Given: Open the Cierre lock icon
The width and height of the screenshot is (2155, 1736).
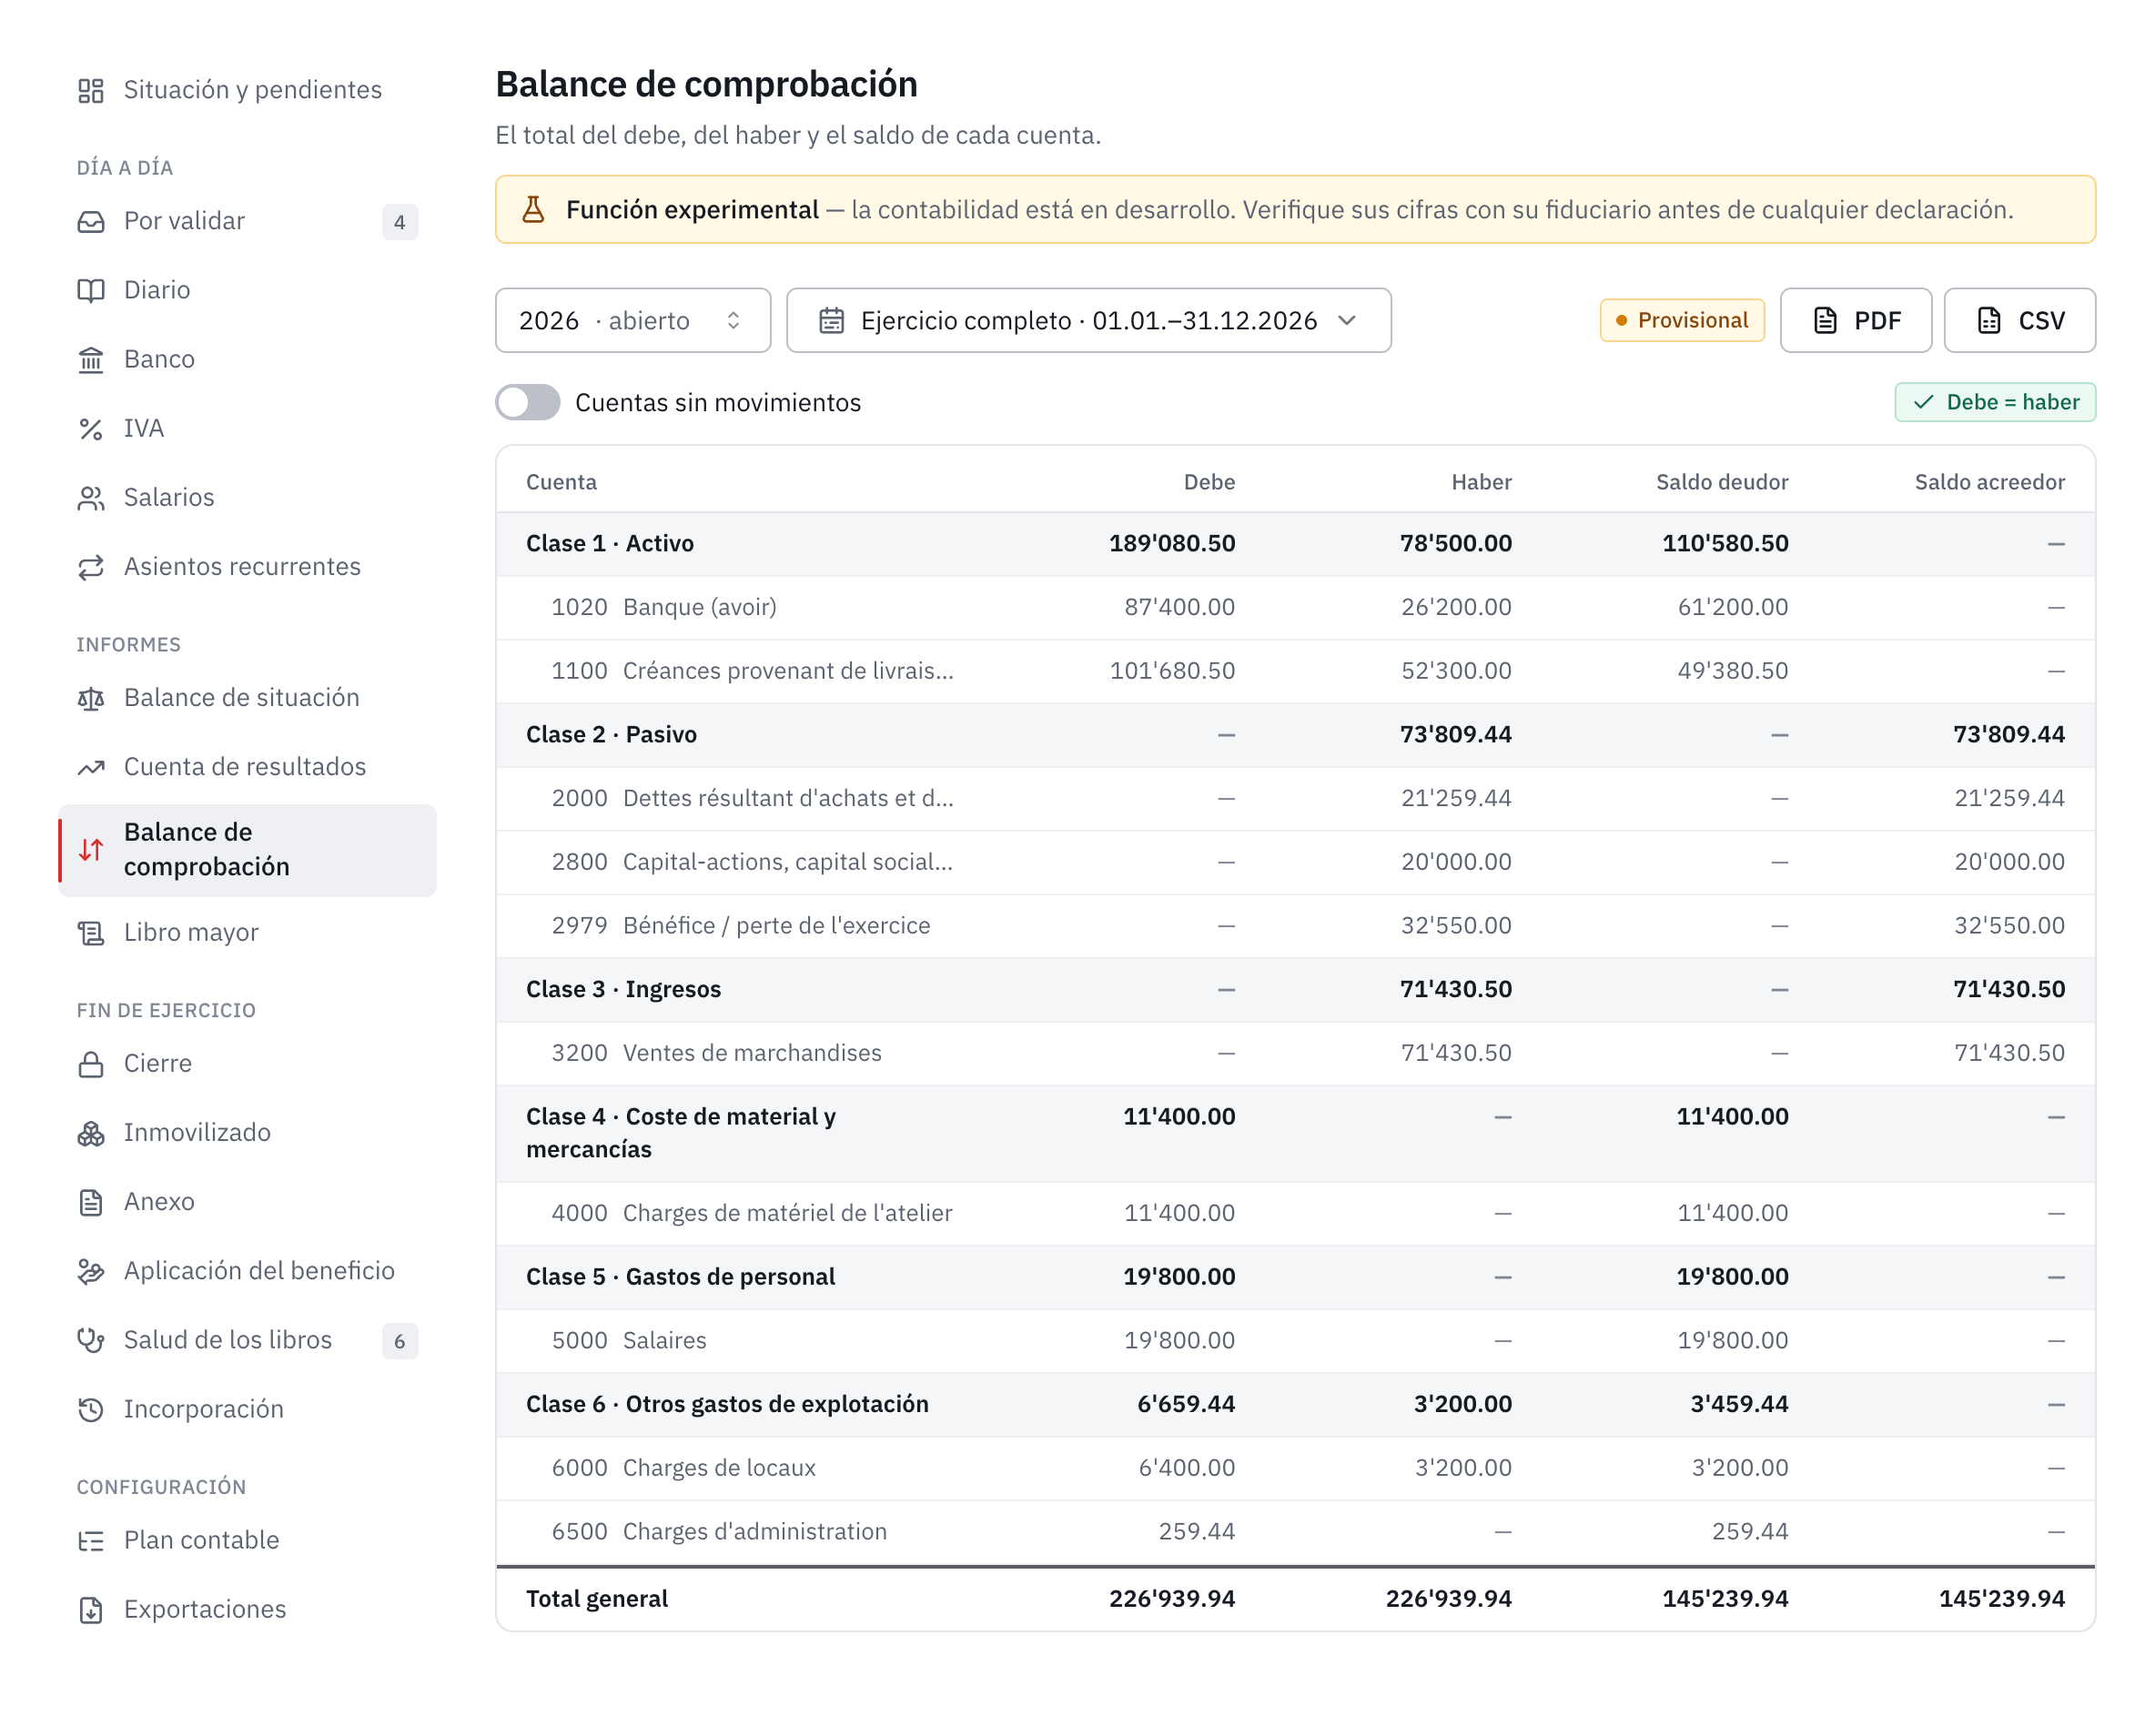Looking at the screenshot, I should [x=91, y=1064].
